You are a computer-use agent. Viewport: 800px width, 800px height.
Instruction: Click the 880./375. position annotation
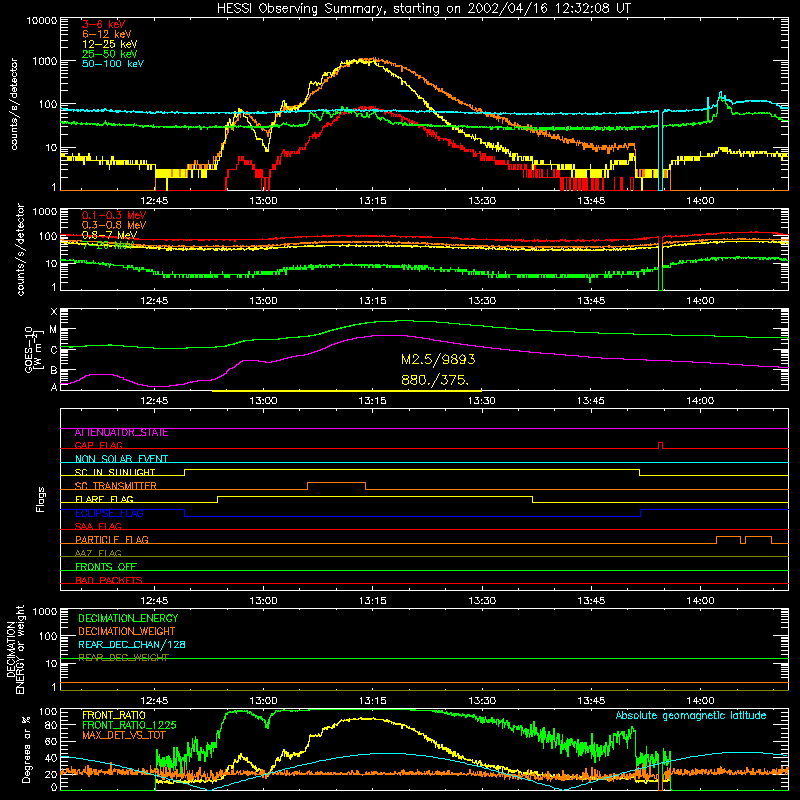point(435,380)
